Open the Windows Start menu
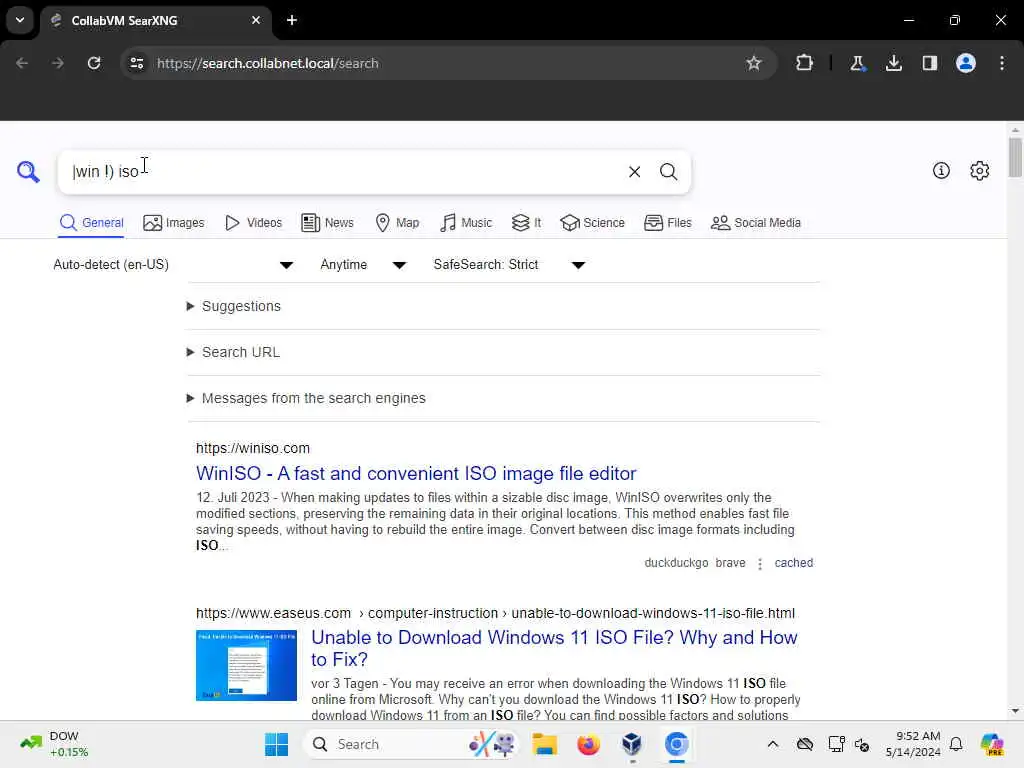This screenshot has height=768, width=1024. (276, 744)
